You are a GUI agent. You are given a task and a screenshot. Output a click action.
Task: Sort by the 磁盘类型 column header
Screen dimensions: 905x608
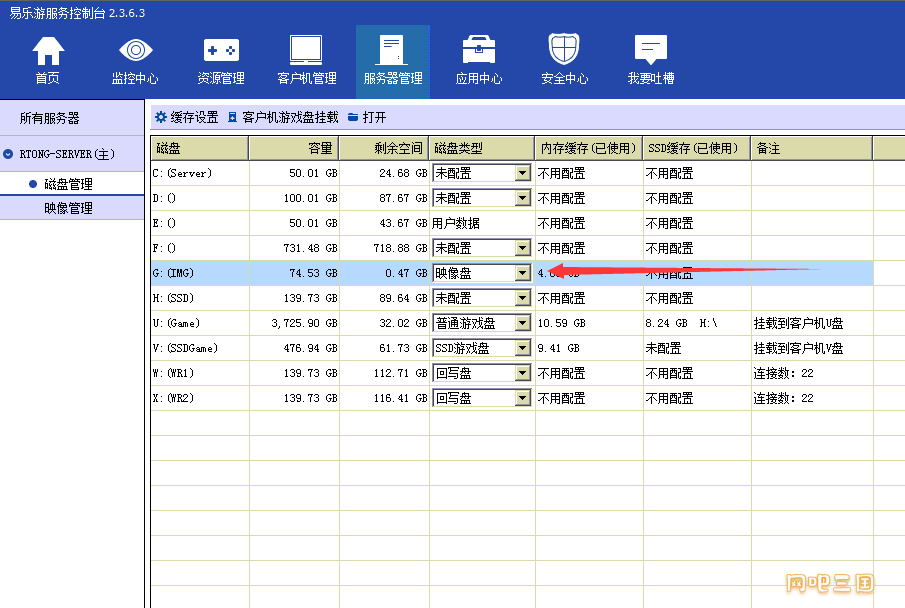[x=481, y=148]
